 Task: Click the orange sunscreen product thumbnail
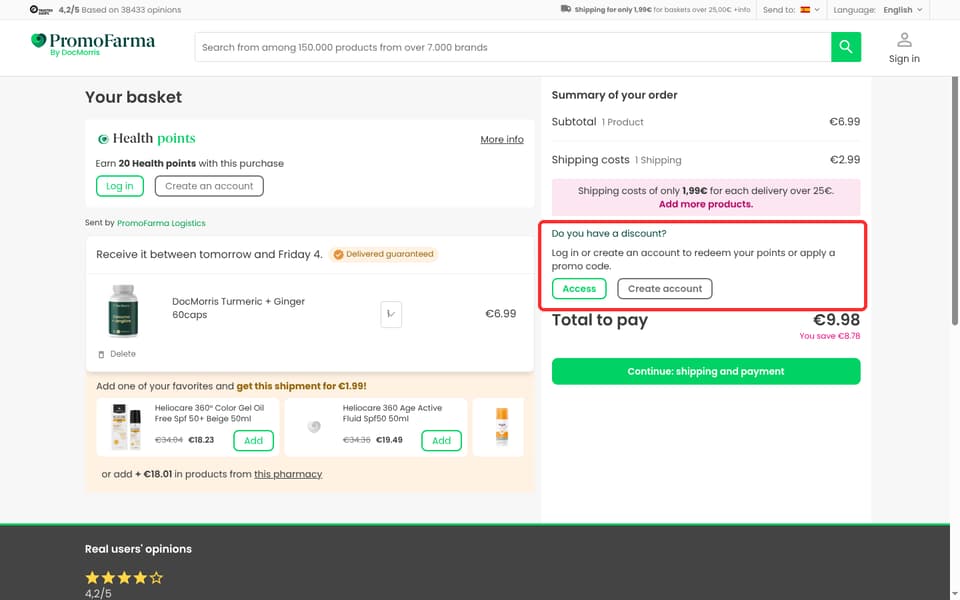point(501,427)
